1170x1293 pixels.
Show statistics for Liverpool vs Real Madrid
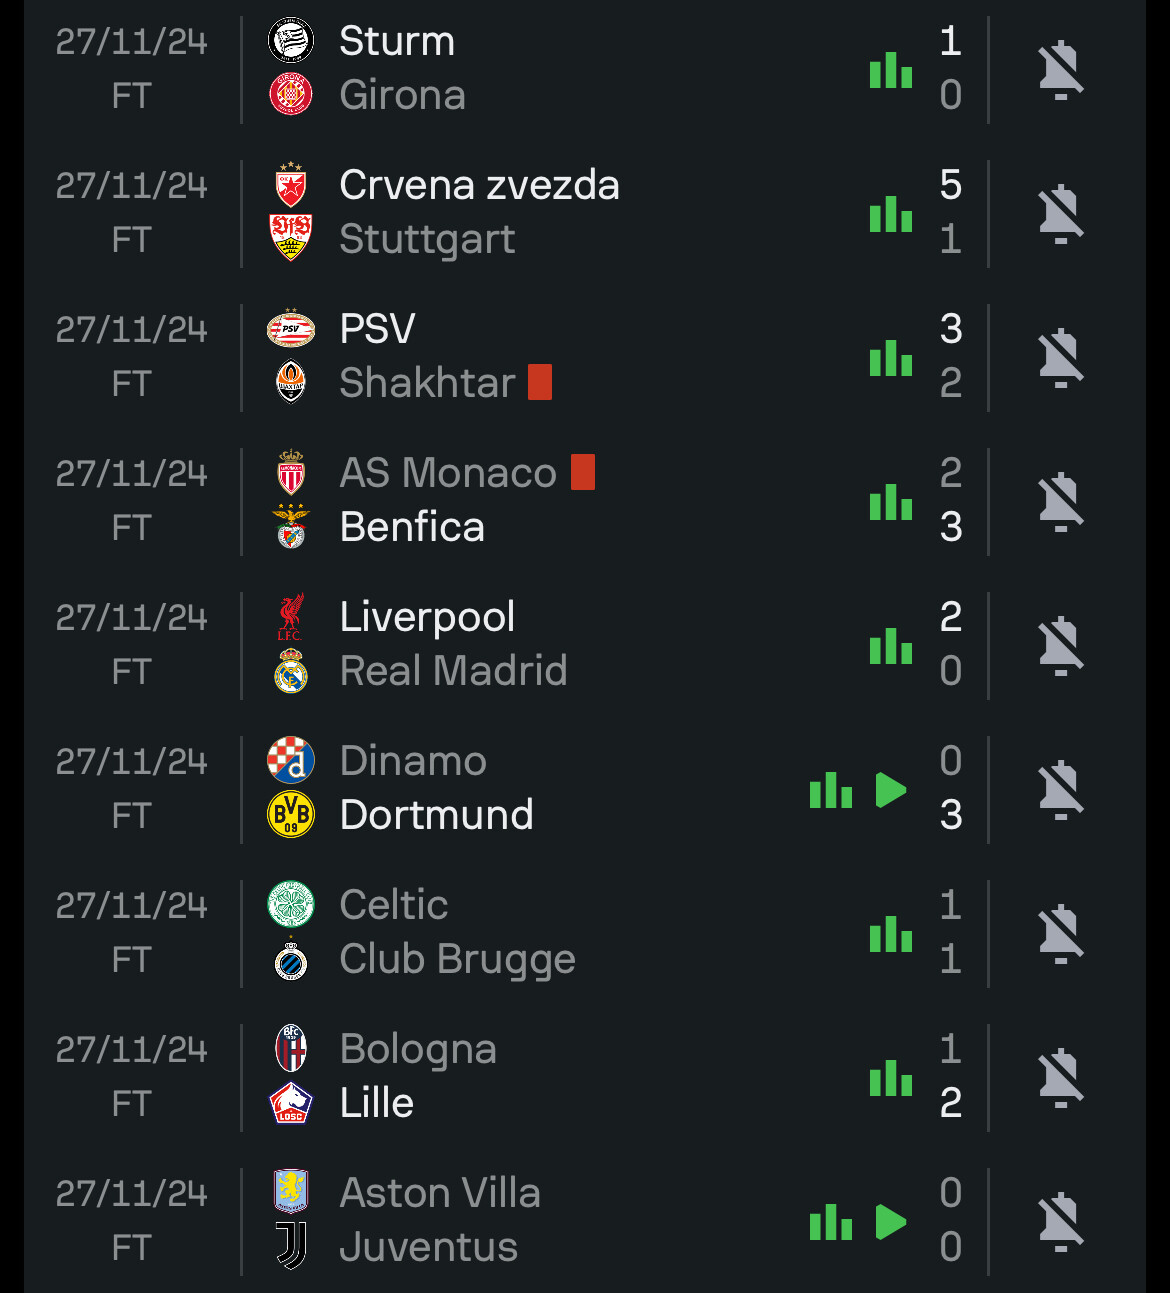click(890, 646)
